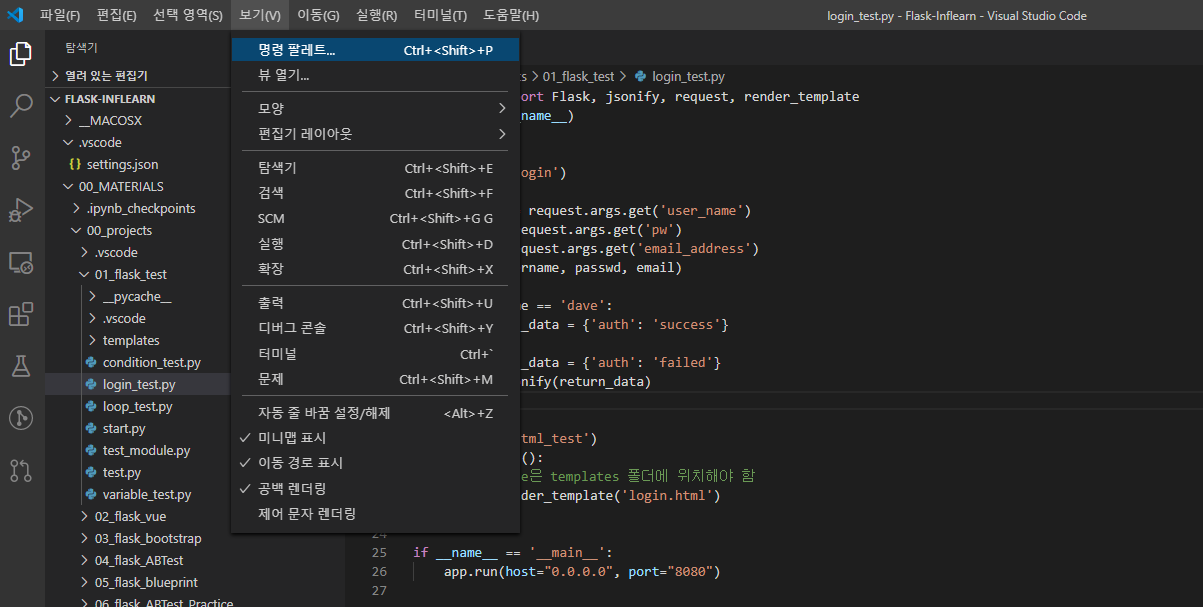Collapse the 00_MATERIALS folder
The width and height of the screenshot is (1203, 607).
click(x=137, y=186)
